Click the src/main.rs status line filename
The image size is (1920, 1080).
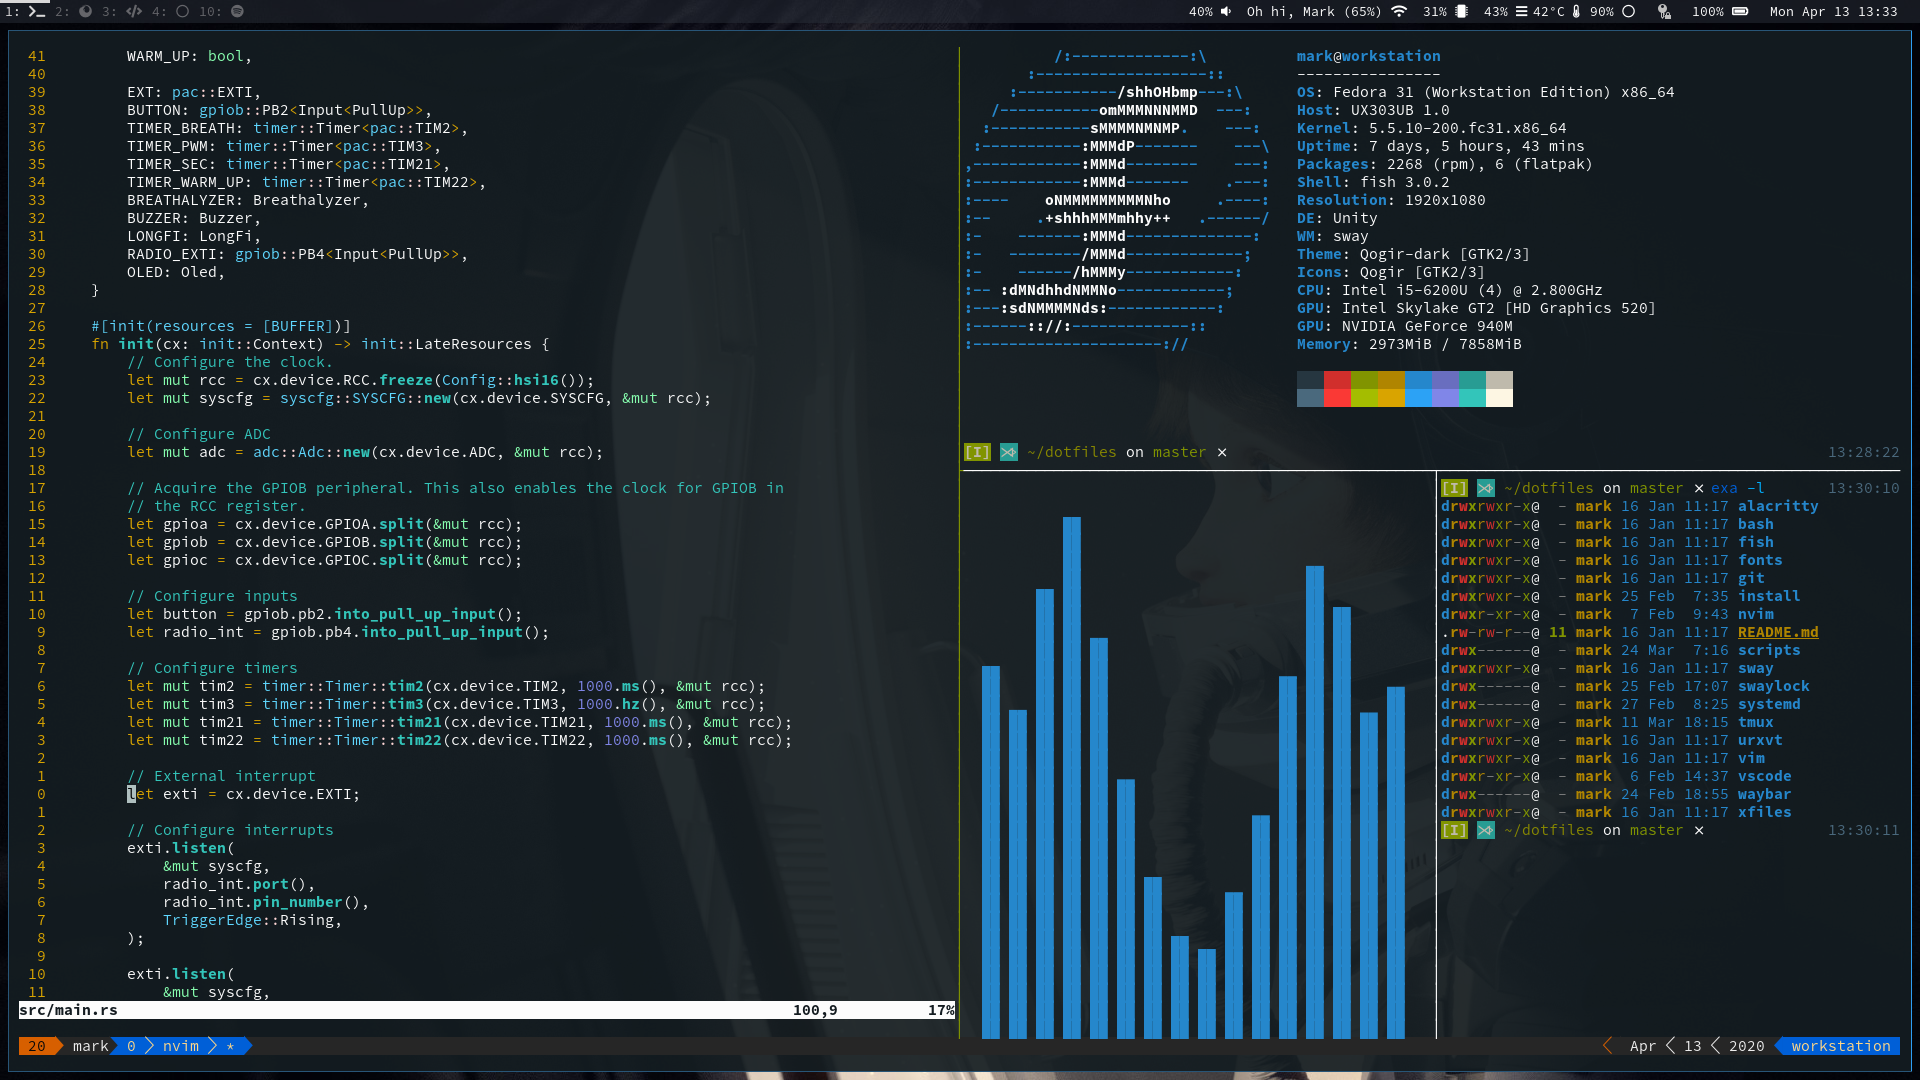68,1010
